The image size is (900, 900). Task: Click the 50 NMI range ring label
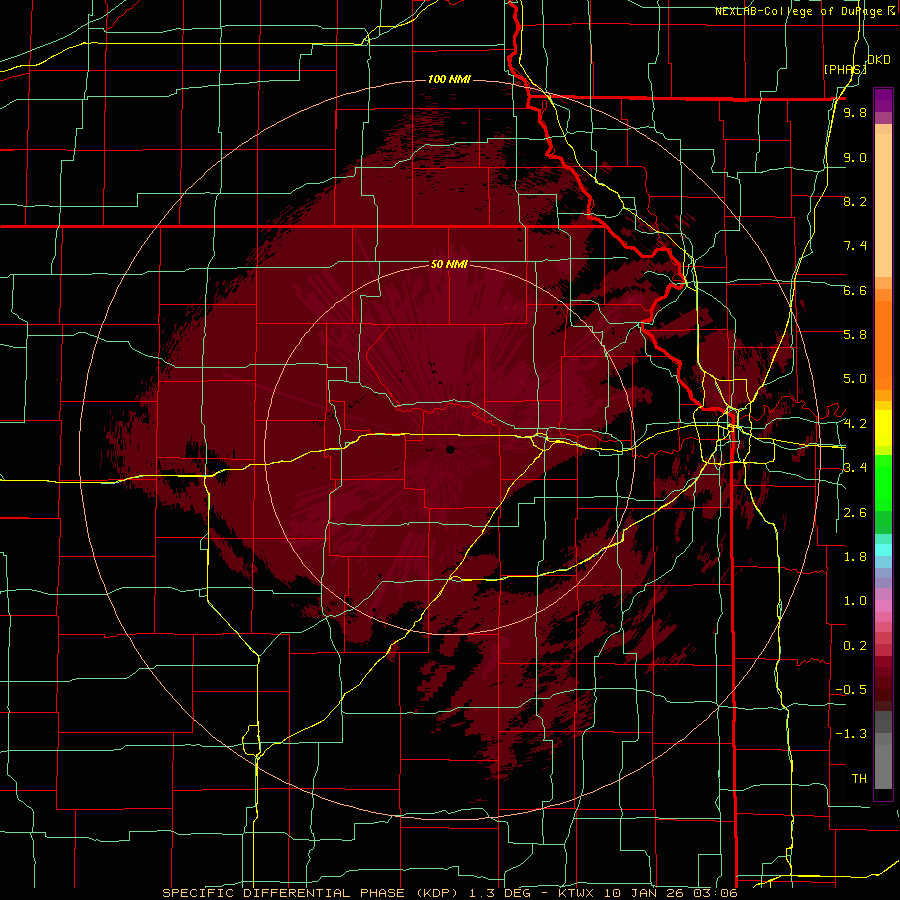coord(449,265)
